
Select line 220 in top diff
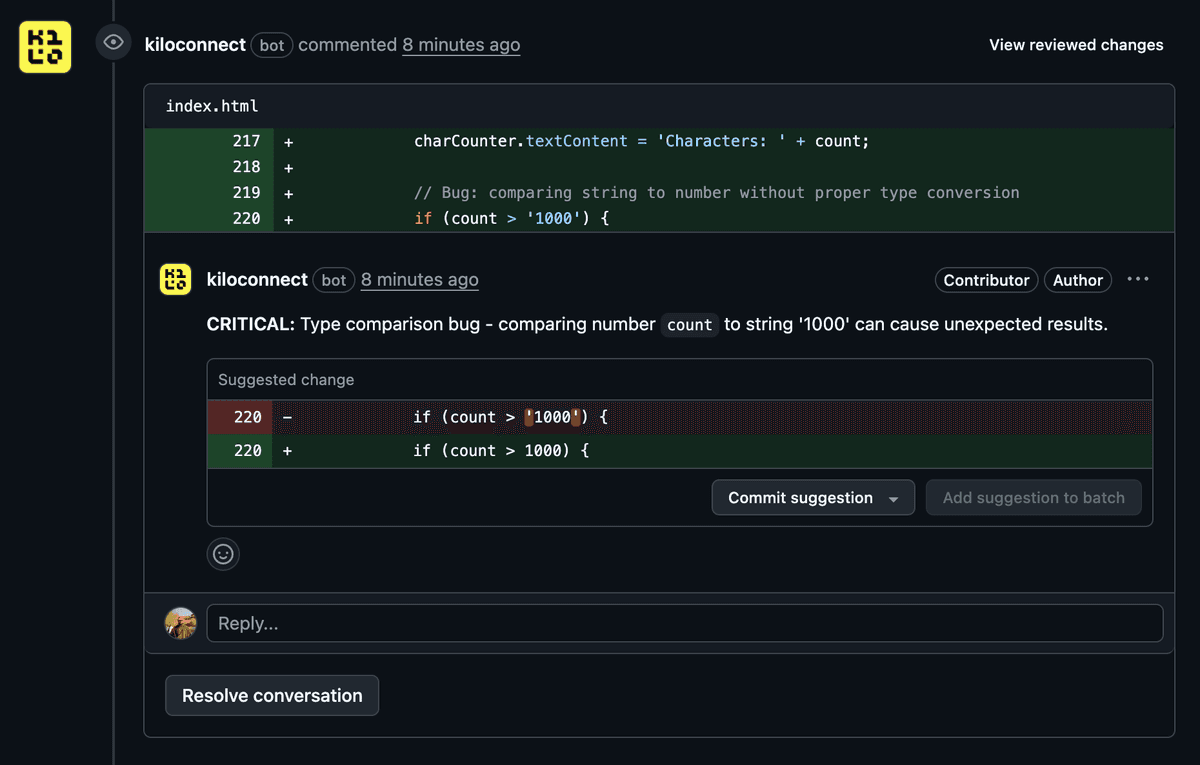[x=246, y=219]
